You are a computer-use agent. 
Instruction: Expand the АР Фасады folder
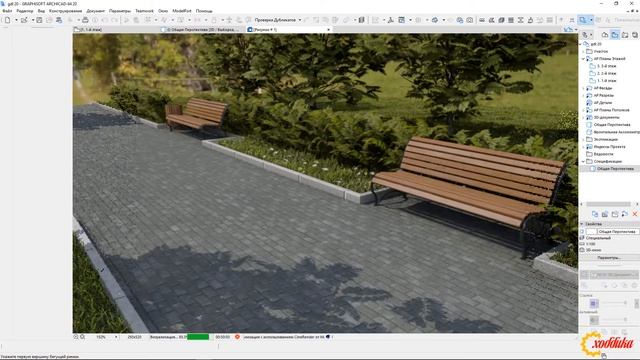click(x=584, y=88)
